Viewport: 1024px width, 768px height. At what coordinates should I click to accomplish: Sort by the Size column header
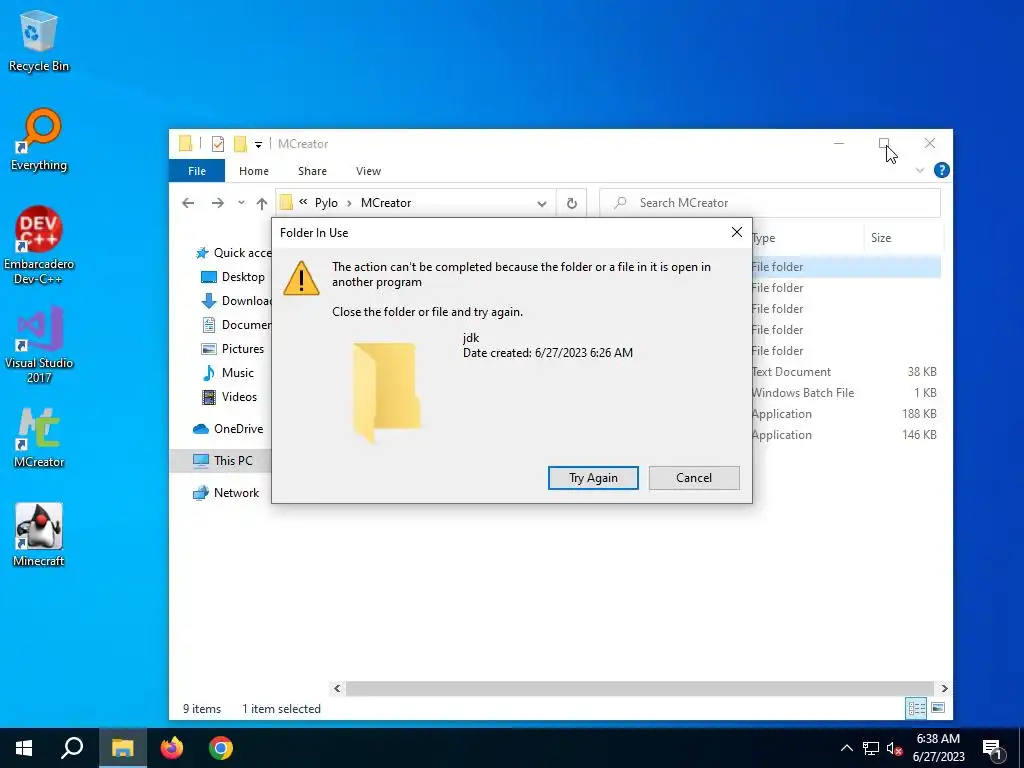pyautogui.click(x=904, y=238)
